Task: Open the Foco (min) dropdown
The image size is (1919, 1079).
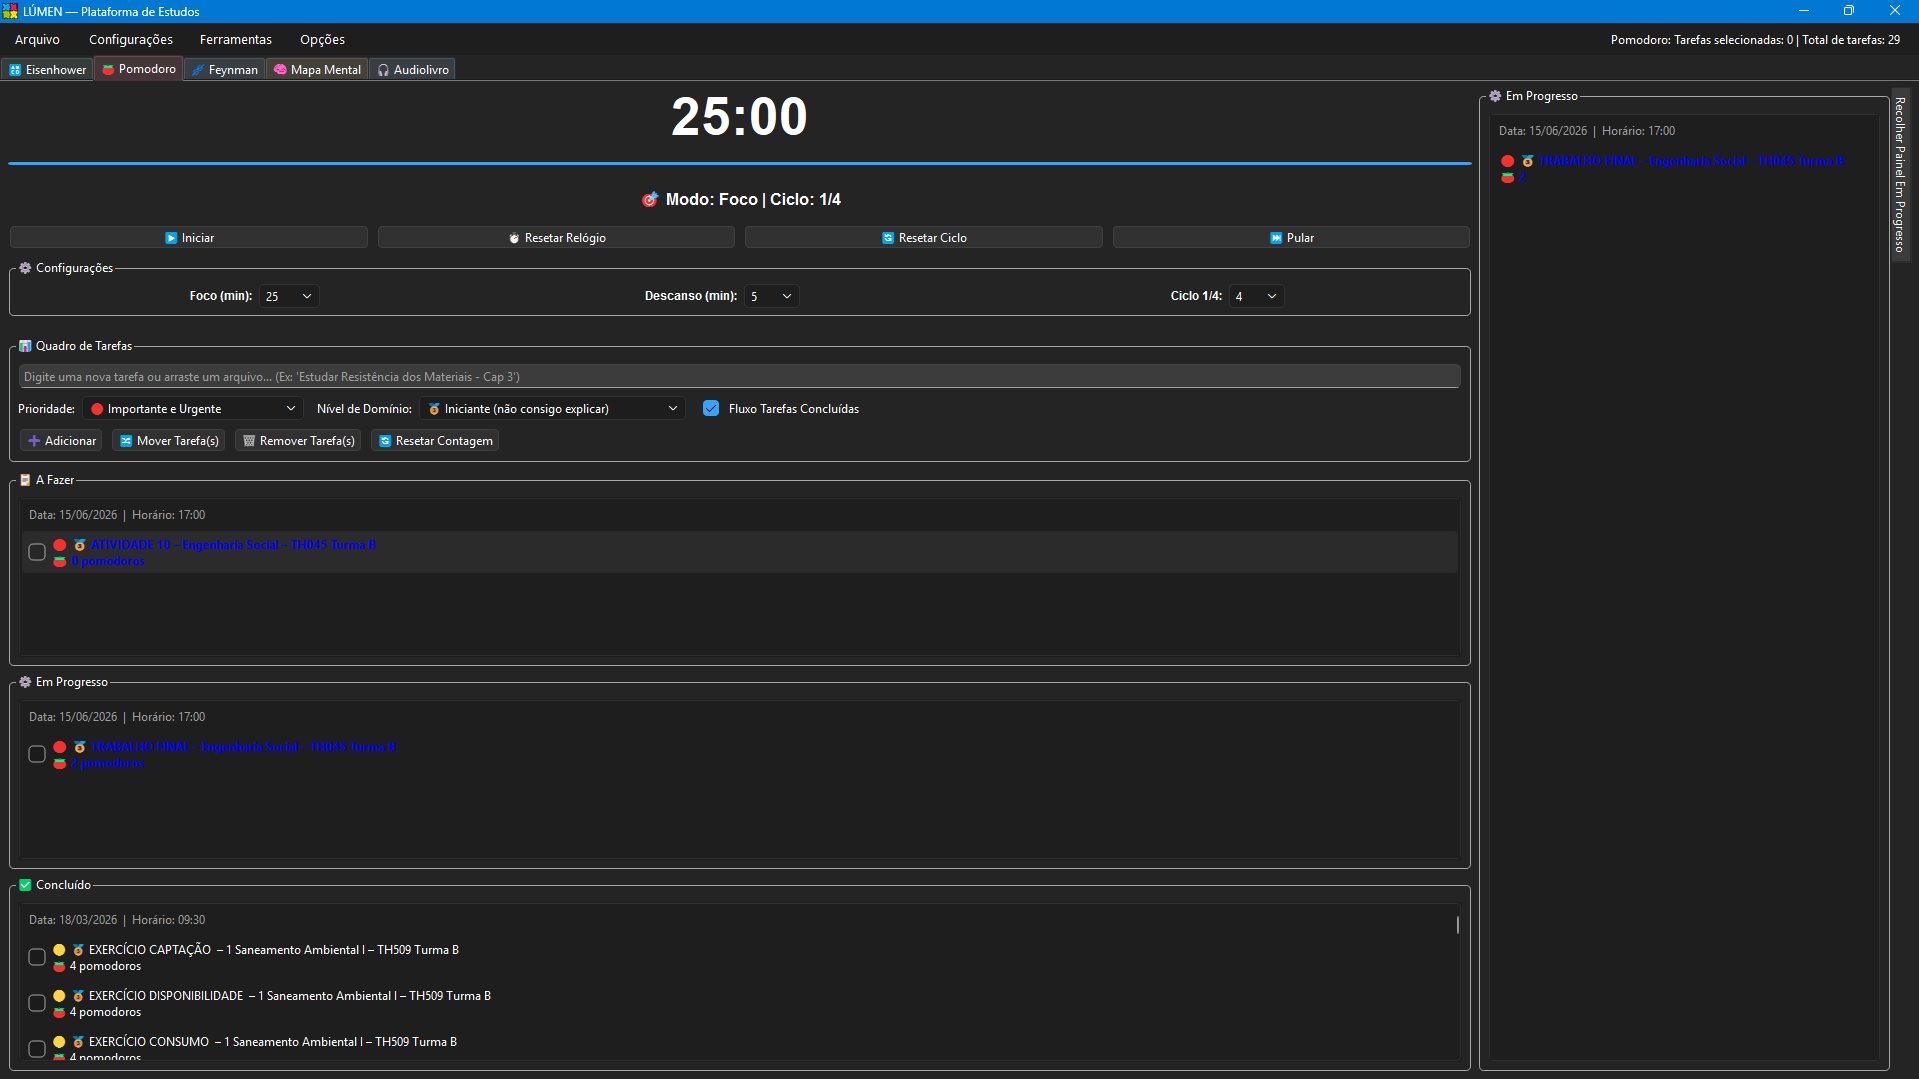Action: [x=289, y=296]
